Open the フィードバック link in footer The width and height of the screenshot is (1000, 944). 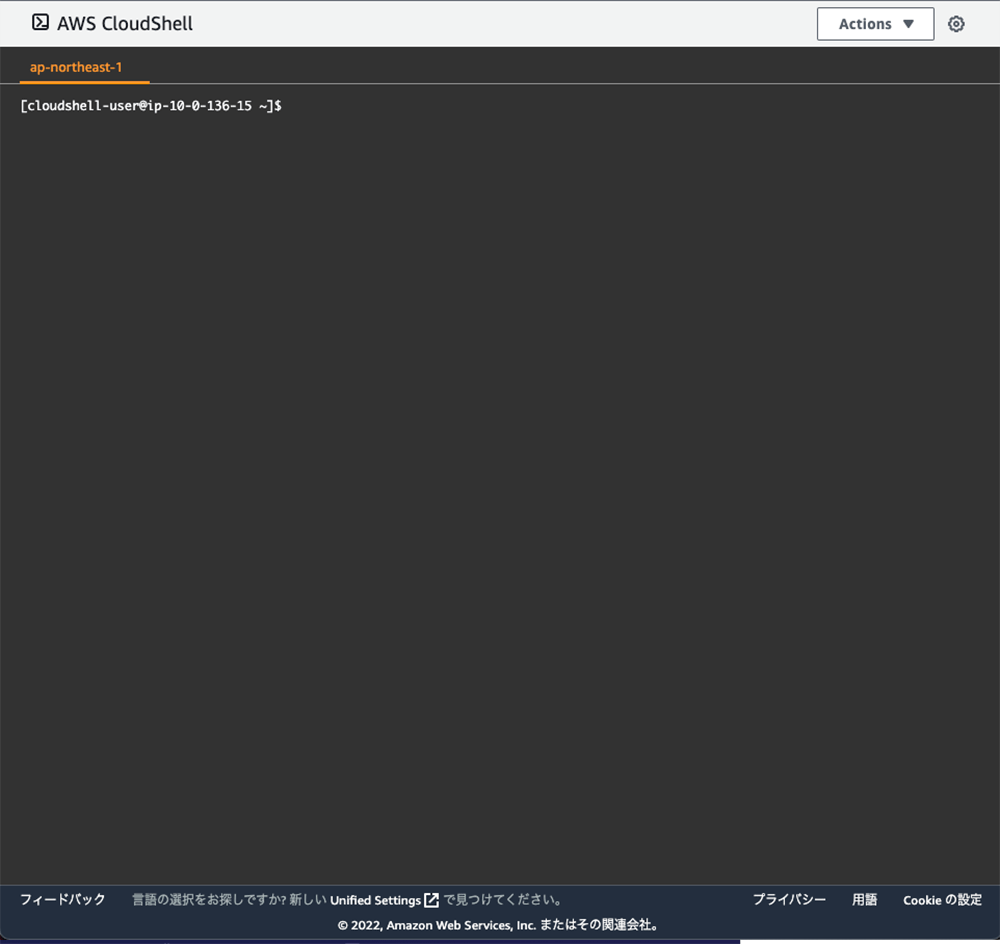pyautogui.click(x=62, y=899)
